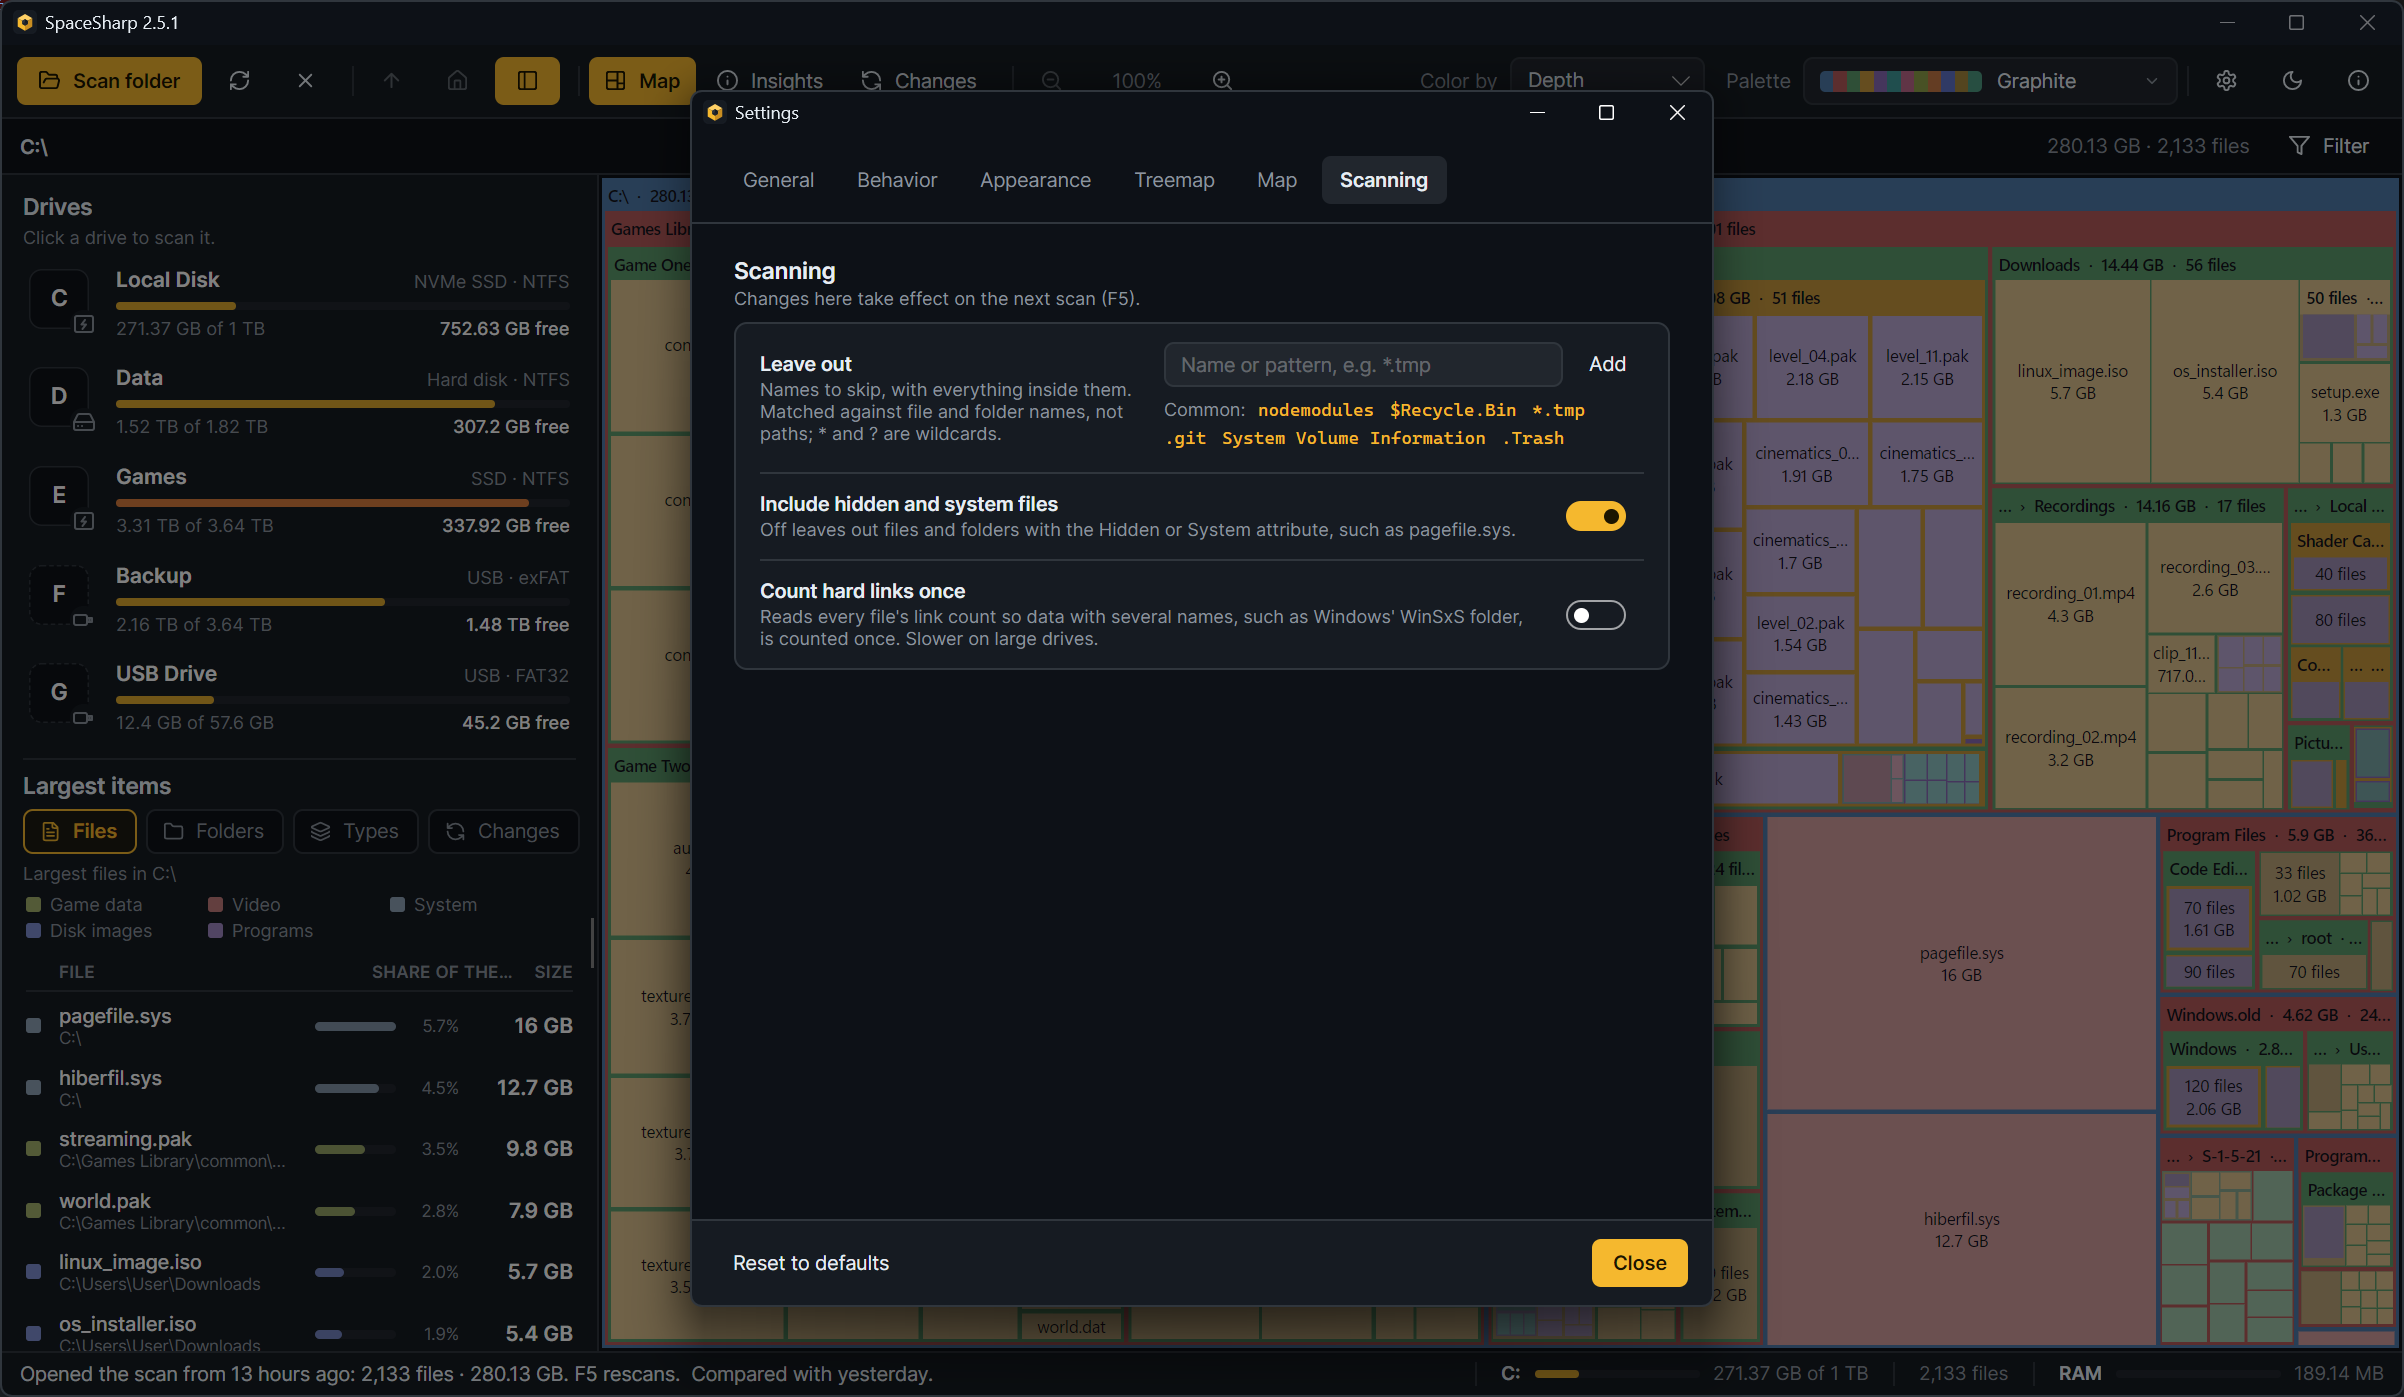This screenshot has width=2404, height=1397.
Task: Open the Filter funnel button
Action: pyautogui.click(x=2328, y=146)
